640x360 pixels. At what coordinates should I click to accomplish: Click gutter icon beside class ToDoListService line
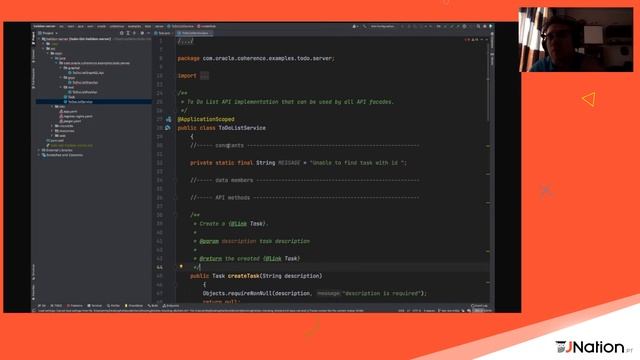point(168,128)
